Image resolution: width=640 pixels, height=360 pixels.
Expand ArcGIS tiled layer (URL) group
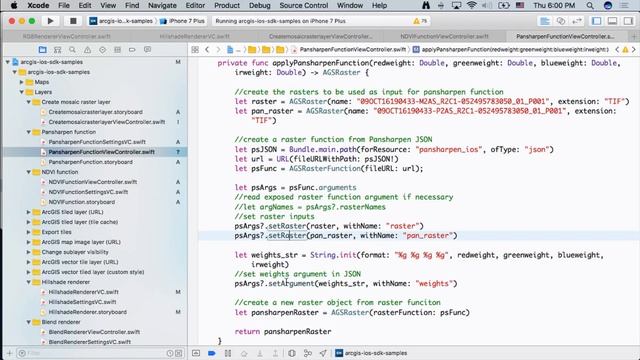[29, 212]
